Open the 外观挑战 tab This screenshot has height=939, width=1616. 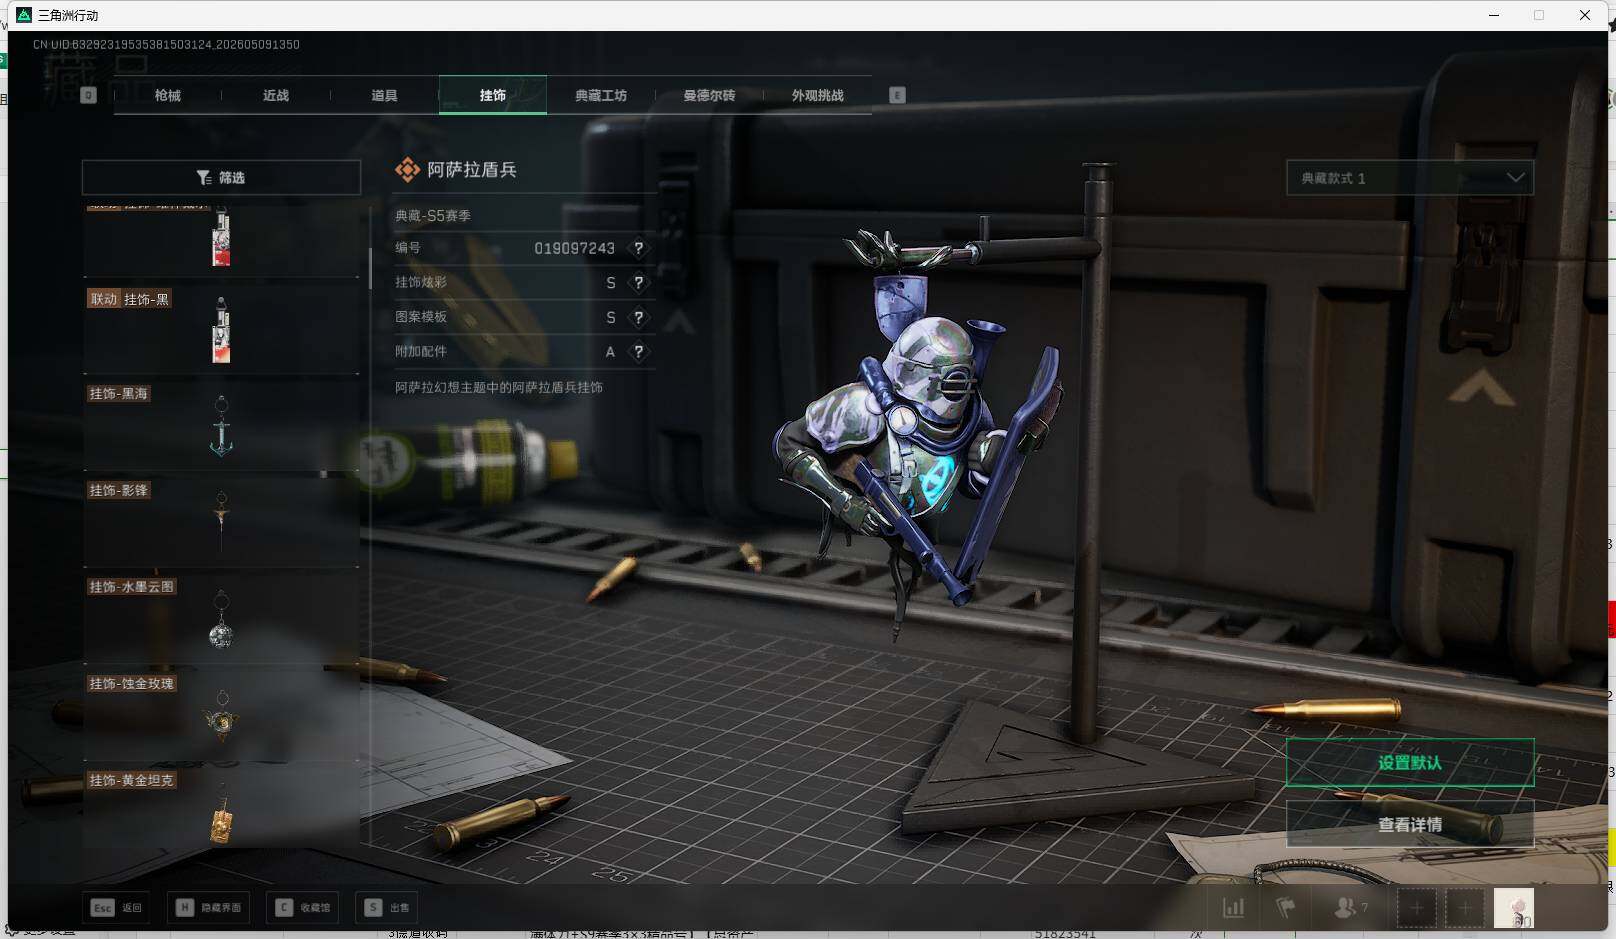[817, 95]
